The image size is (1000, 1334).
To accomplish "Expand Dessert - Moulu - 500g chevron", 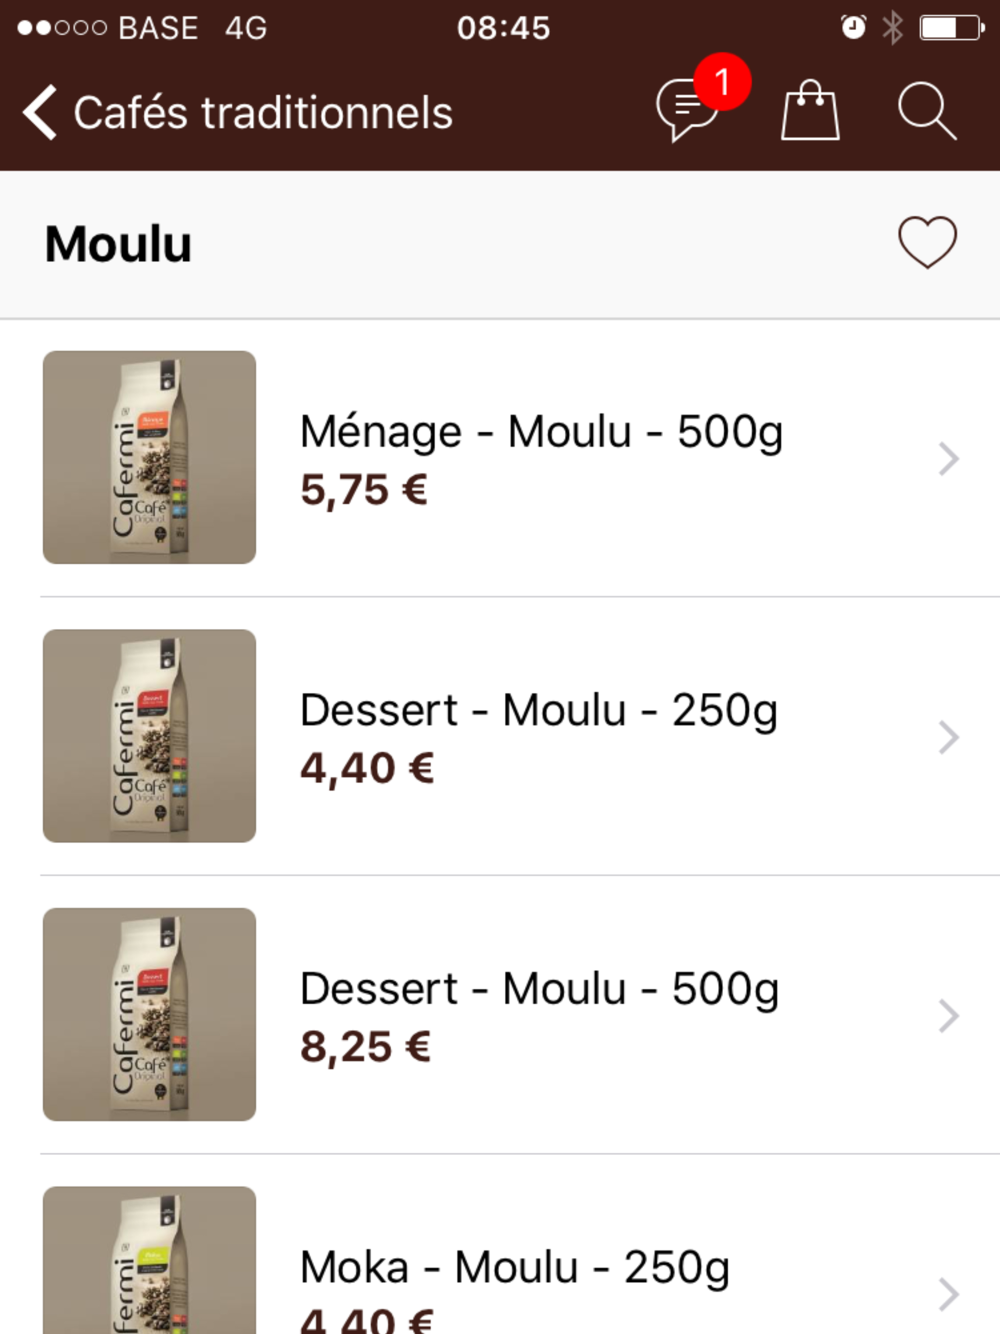I will pyautogui.click(x=948, y=1016).
